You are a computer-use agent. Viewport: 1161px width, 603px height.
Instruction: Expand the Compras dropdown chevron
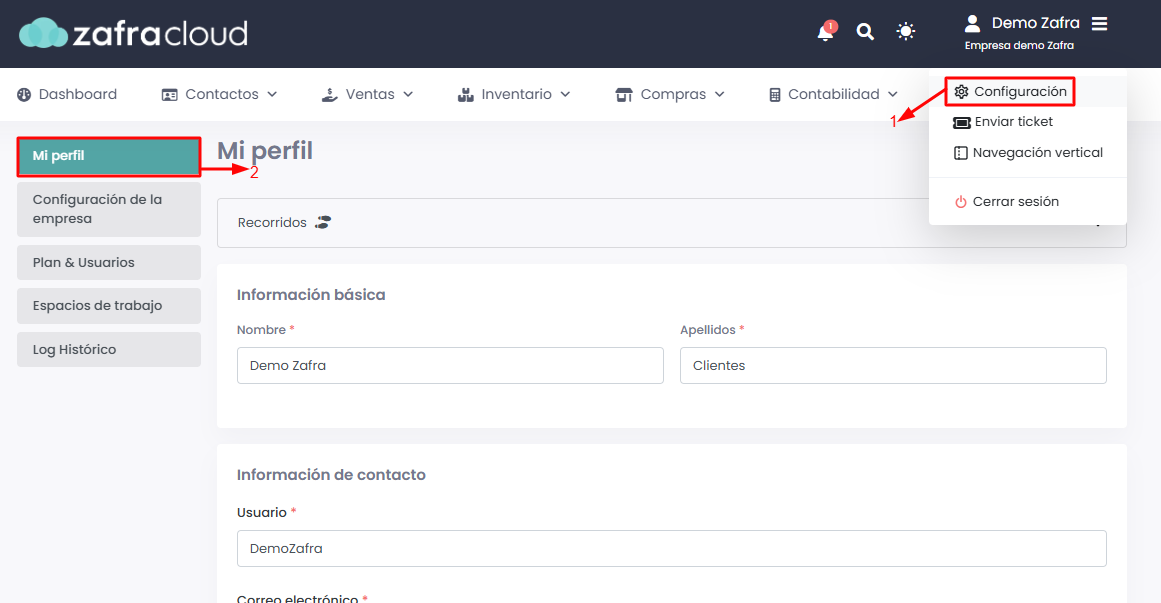pyautogui.click(x=720, y=95)
